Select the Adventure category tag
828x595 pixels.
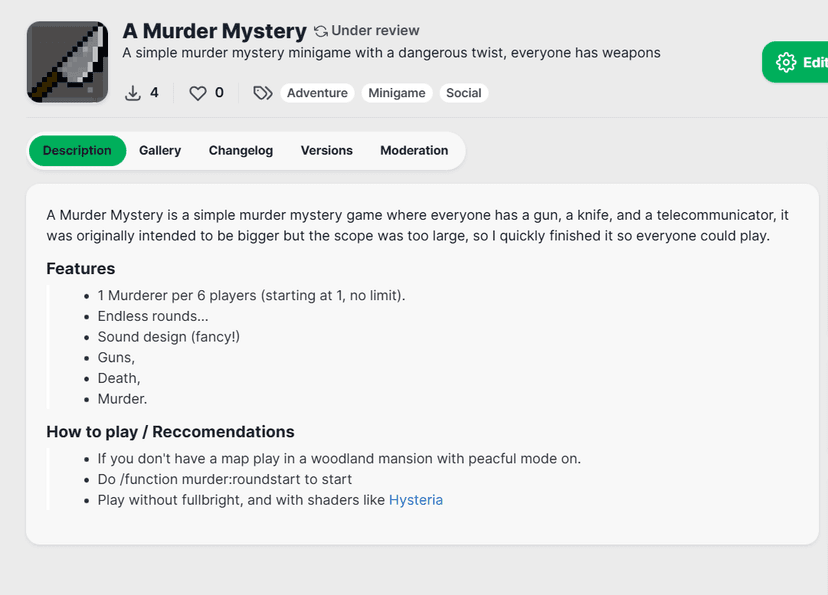[x=317, y=93]
